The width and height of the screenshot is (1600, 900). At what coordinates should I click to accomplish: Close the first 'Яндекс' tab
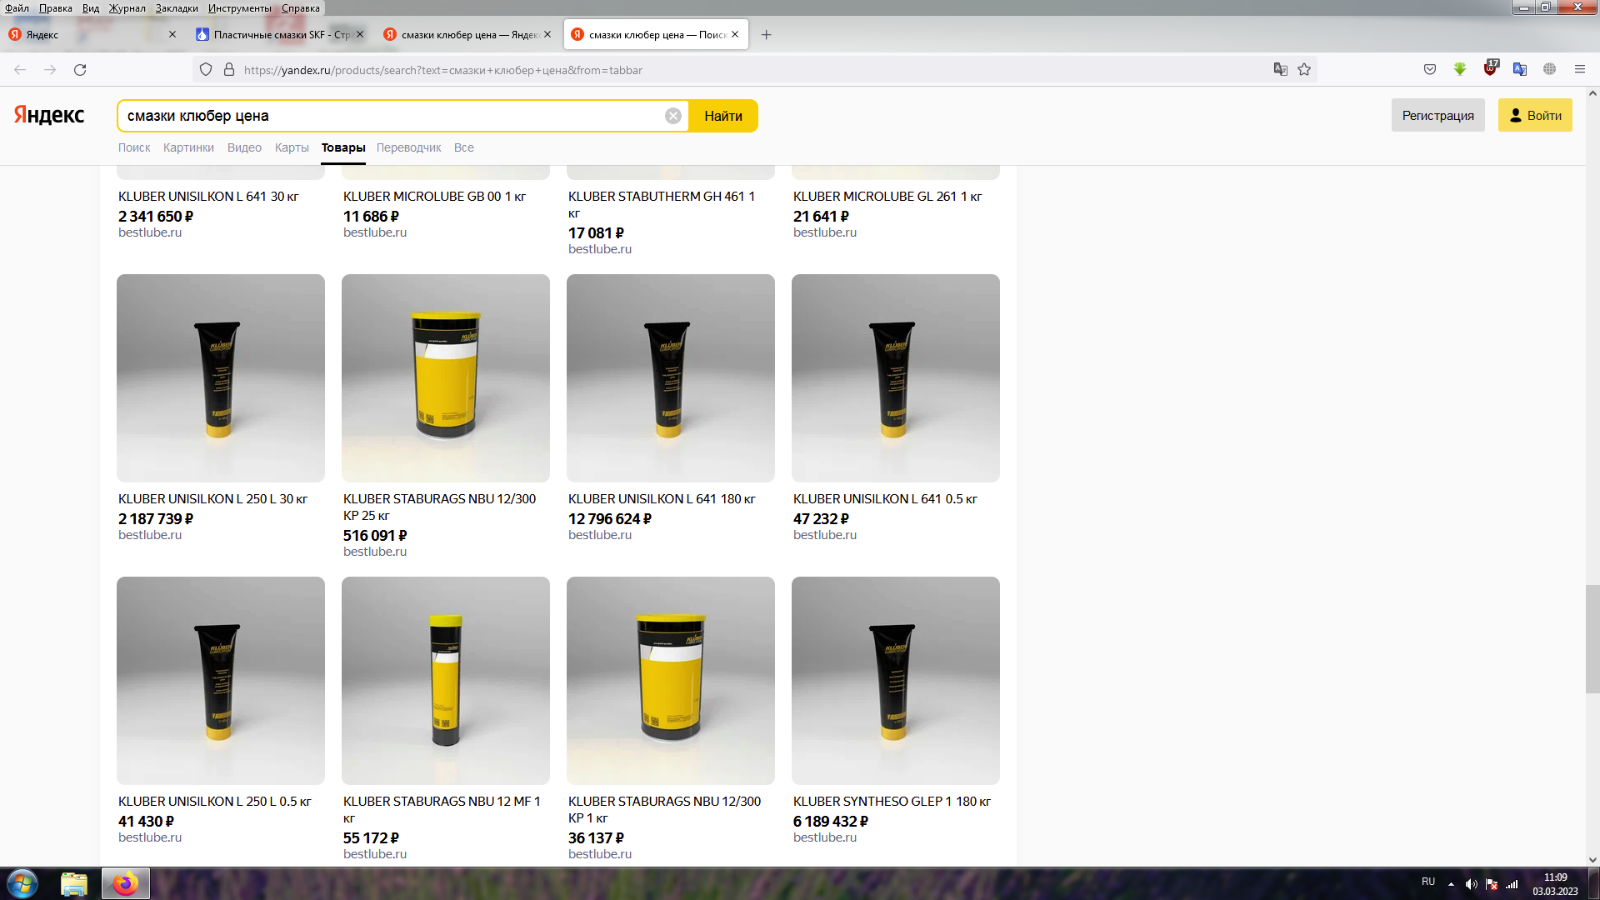[x=172, y=34]
